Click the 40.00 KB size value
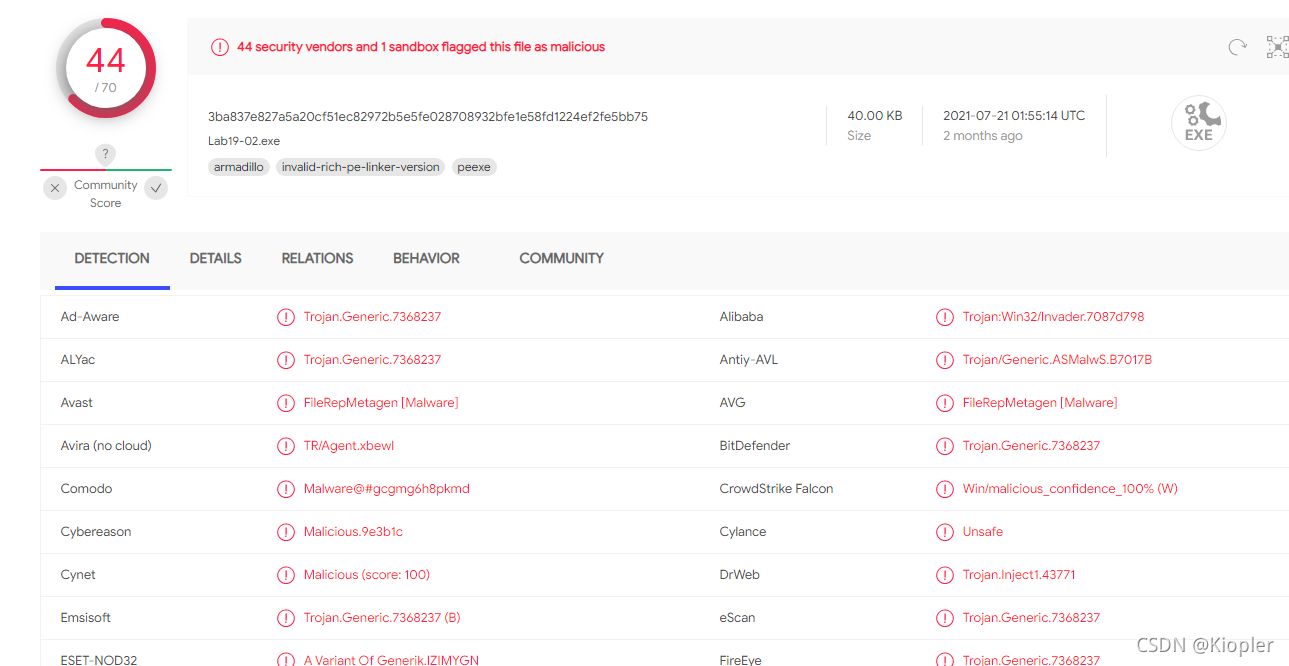1289x666 pixels. (875, 116)
